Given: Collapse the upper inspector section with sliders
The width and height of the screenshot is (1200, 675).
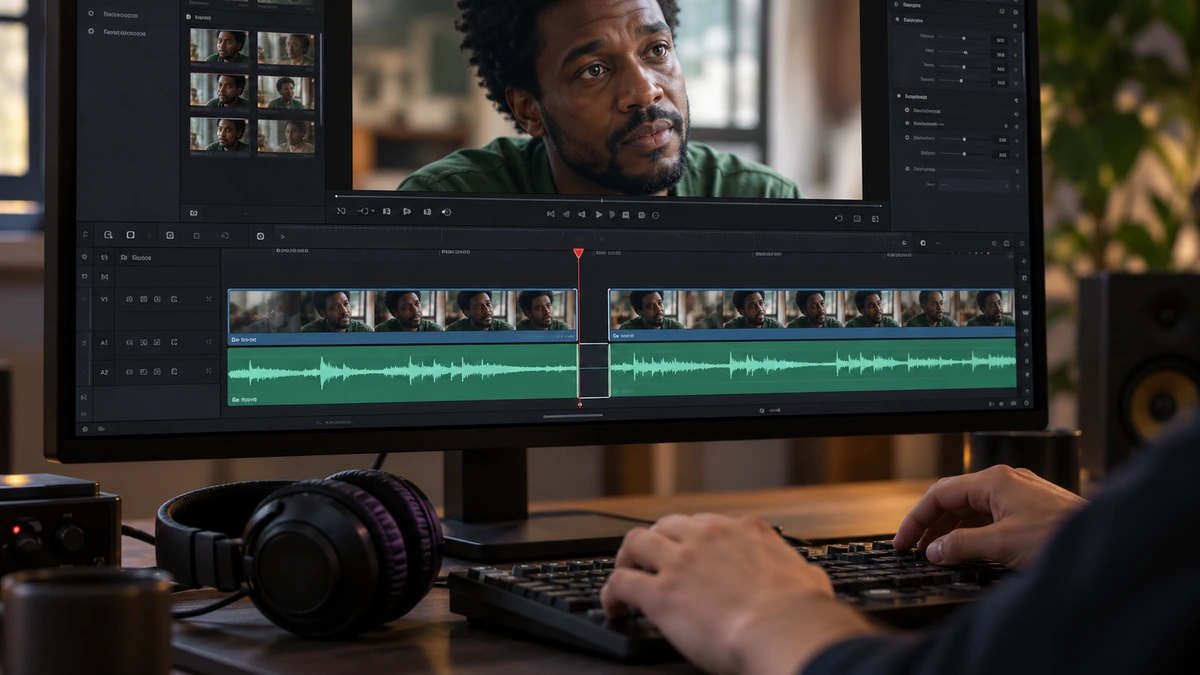Looking at the screenshot, I should (x=897, y=20).
